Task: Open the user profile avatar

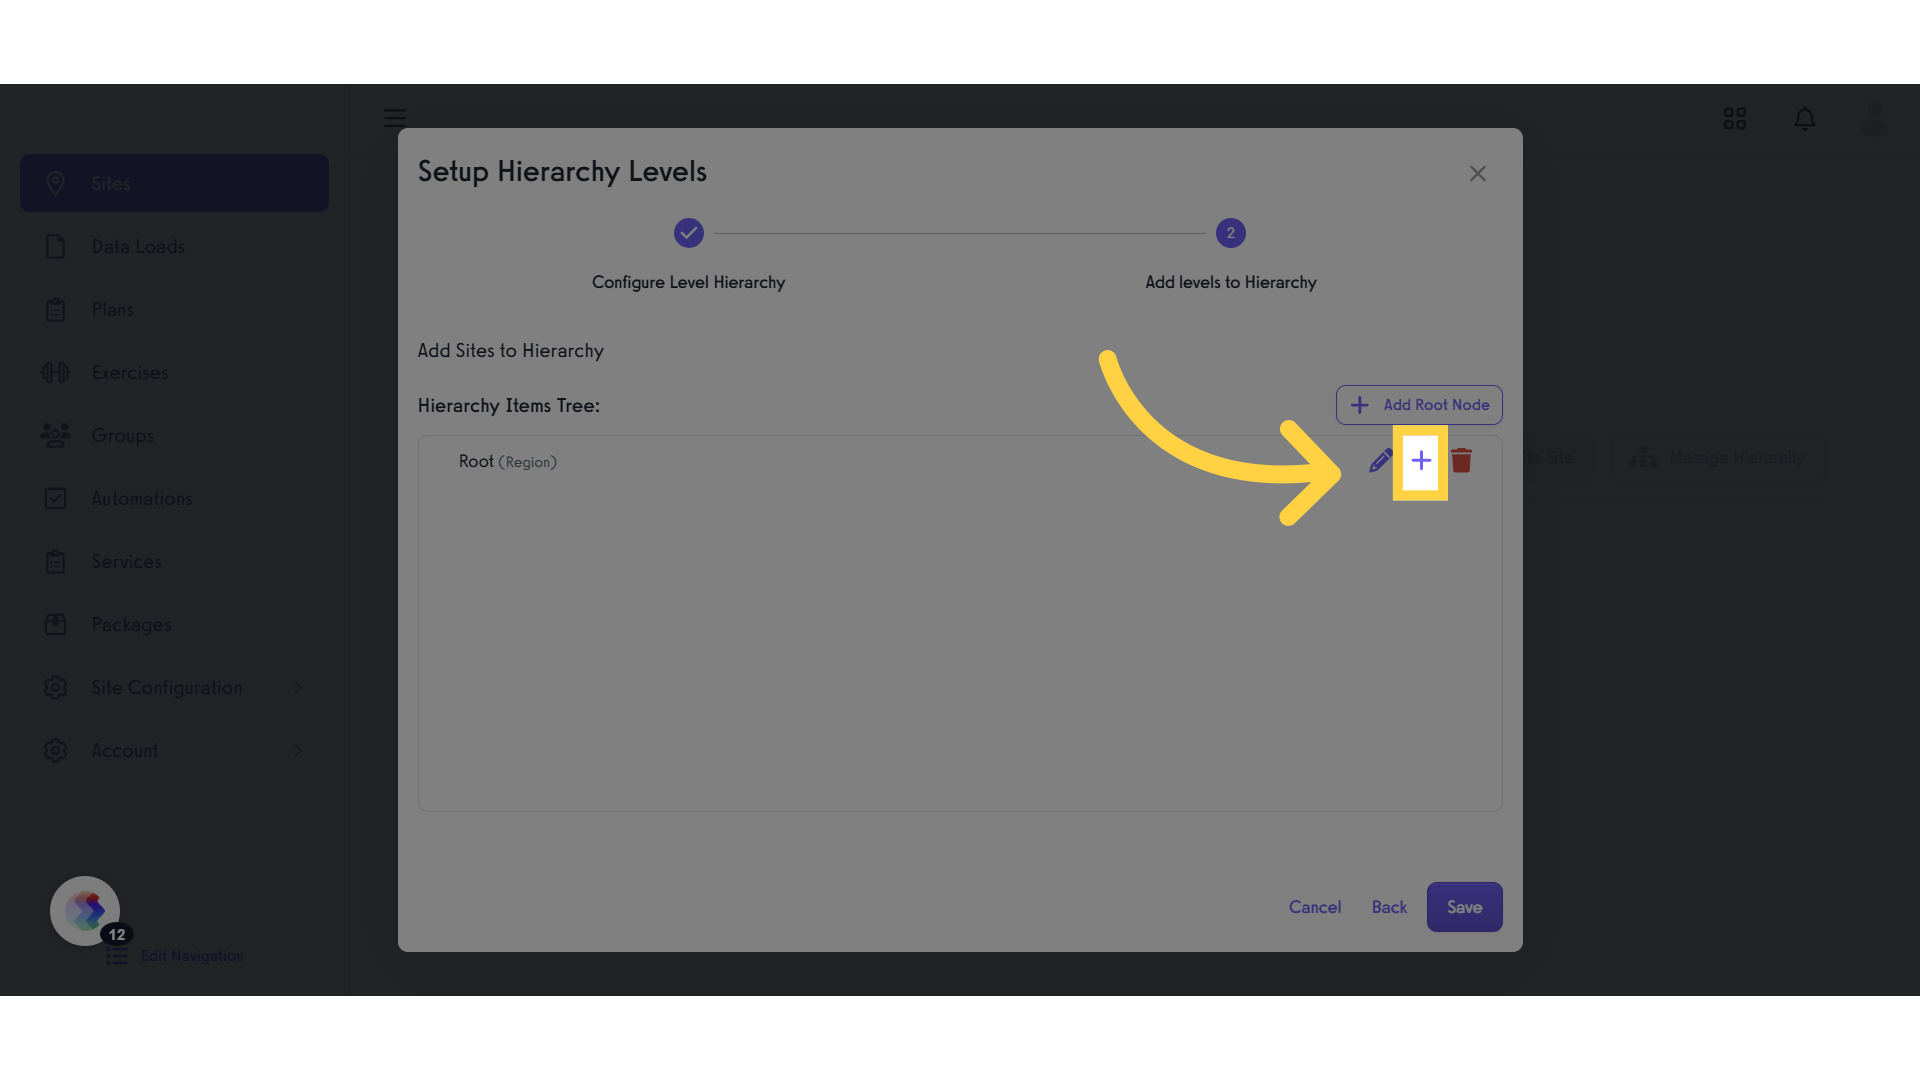Action: click(1874, 119)
